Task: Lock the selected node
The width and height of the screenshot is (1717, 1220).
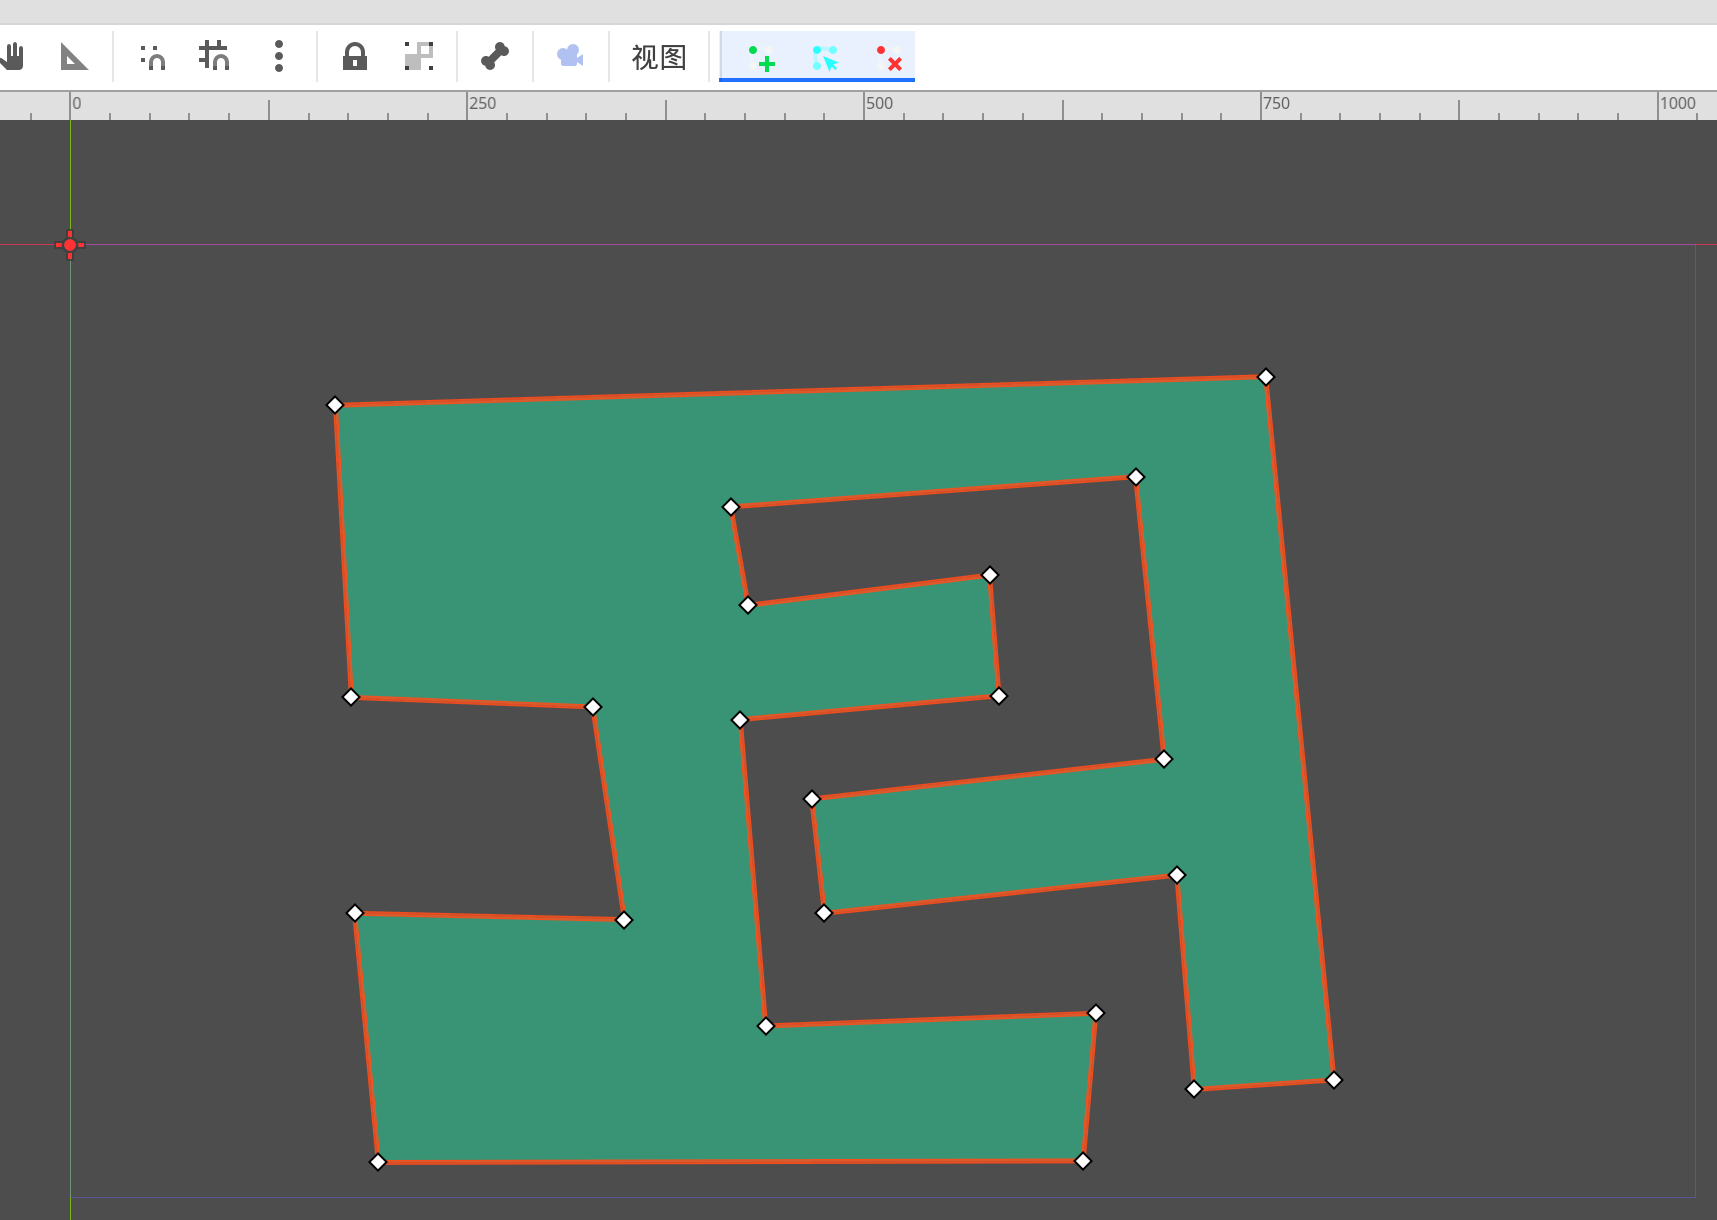Action: [x=355, y=56]
